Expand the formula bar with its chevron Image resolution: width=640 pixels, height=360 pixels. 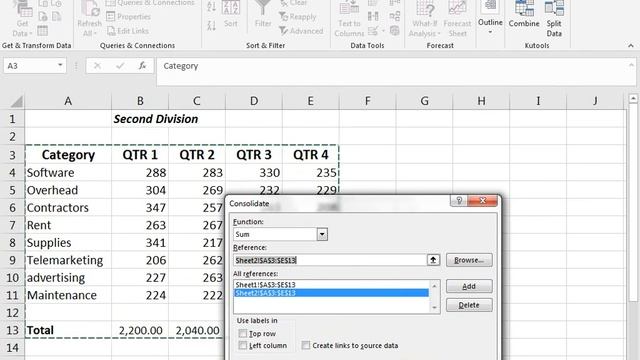[x=631, y=65]
